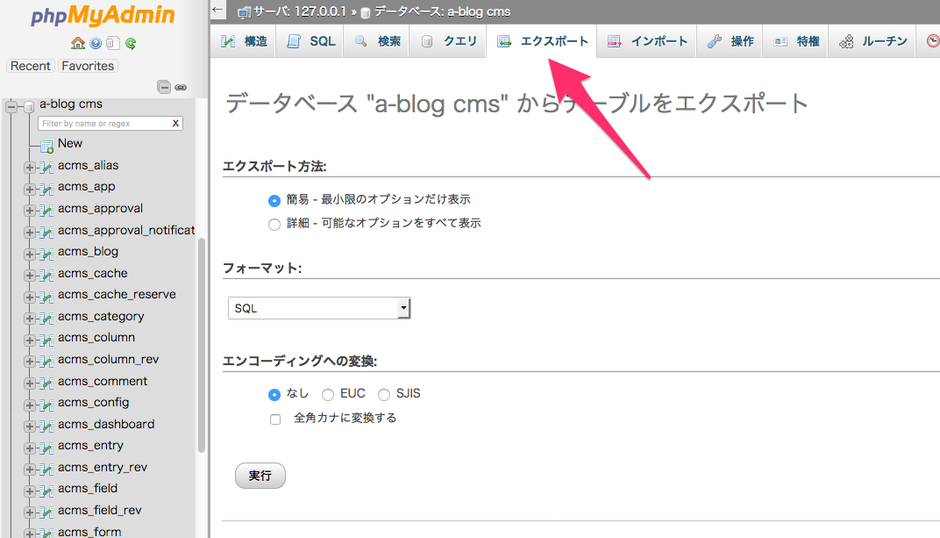Click the collapse-all icon above the database tree
Viewport: 940px width, 538px height.
pos(164,87)
